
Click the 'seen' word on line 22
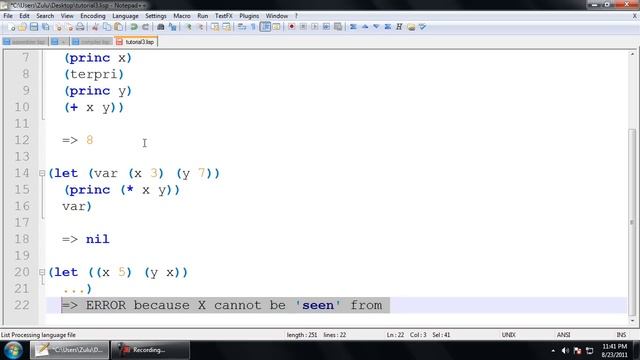tap(318, 305)
